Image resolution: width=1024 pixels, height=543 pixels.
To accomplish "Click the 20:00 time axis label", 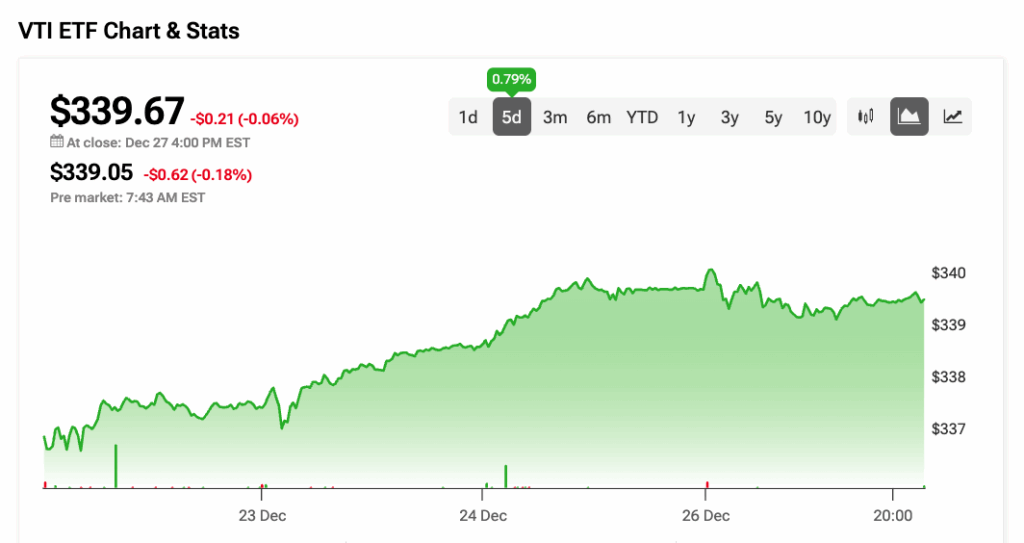I will pos(892,516).
